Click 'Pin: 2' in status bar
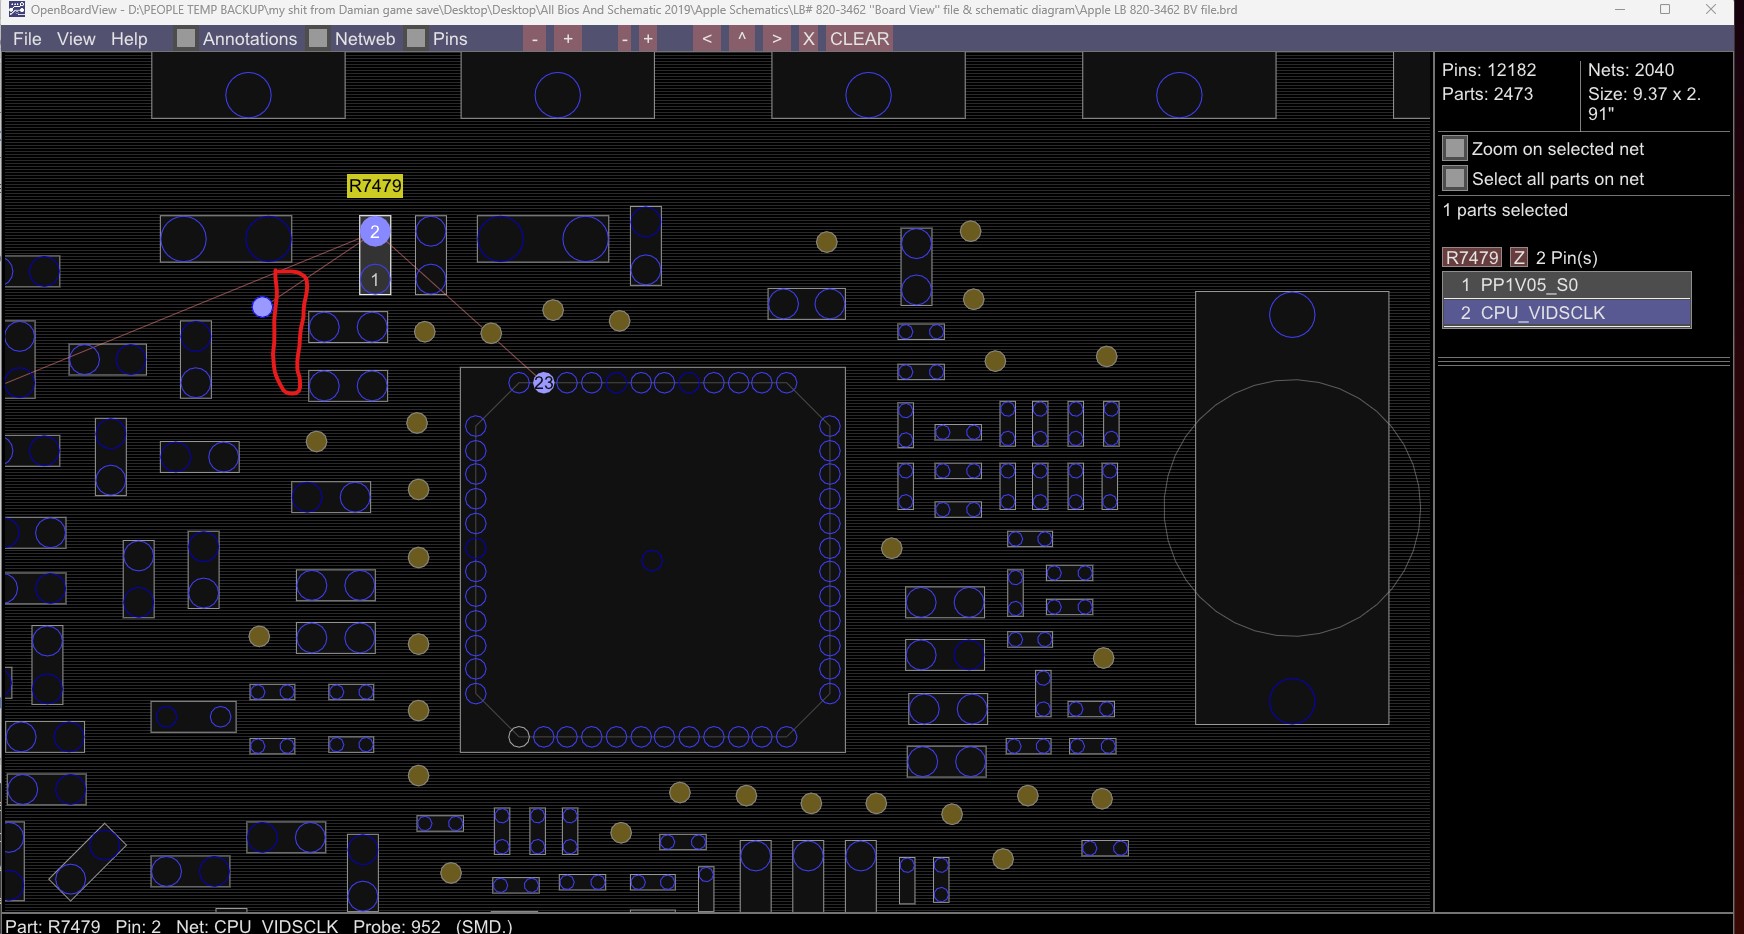Screen dimensions: 1744x934 [138, 925]
